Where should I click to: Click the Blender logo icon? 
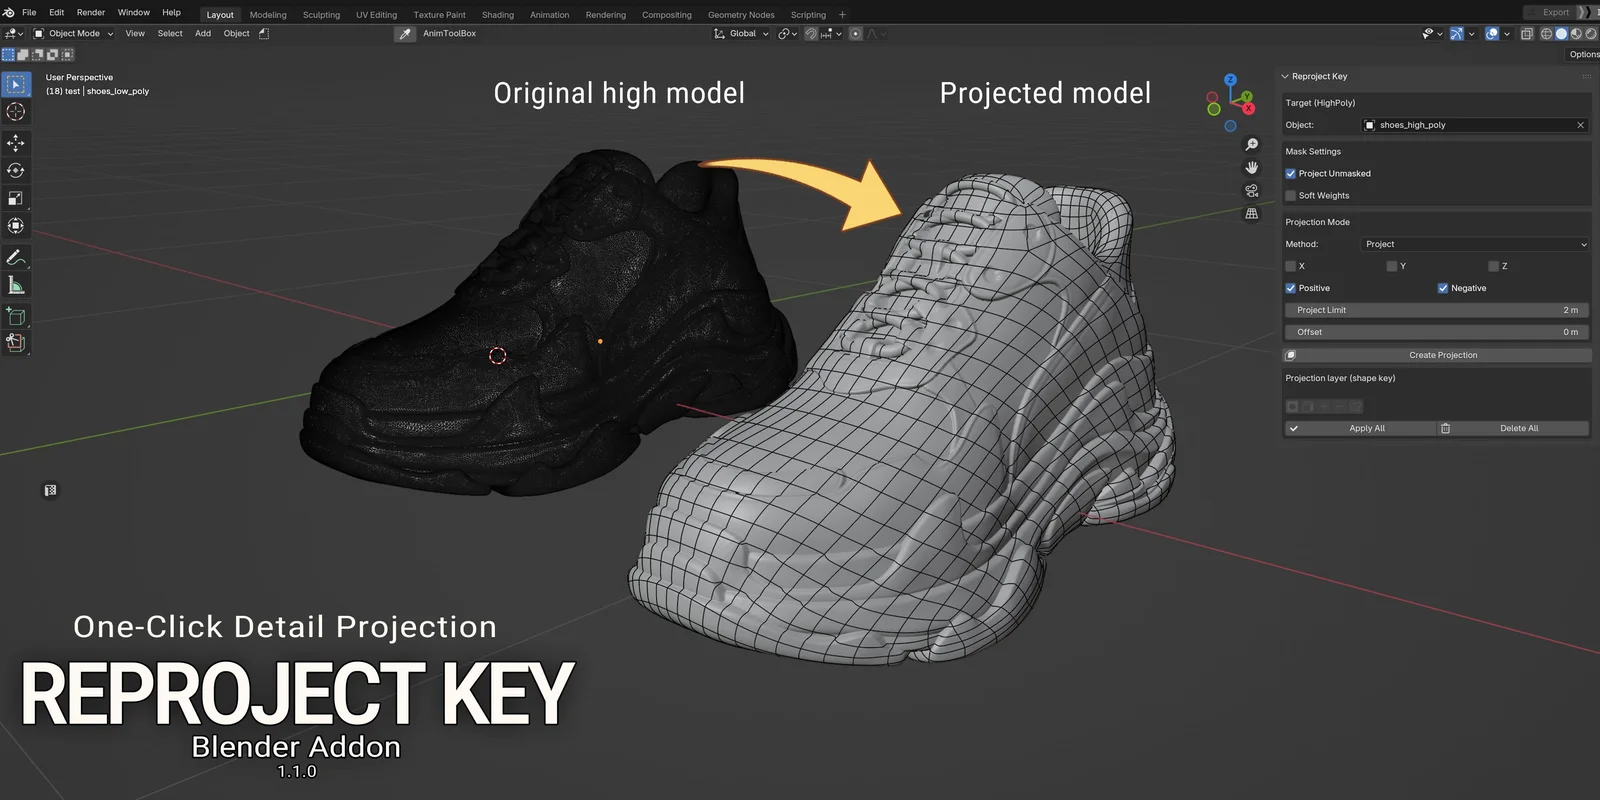click(x=9, y=12)
